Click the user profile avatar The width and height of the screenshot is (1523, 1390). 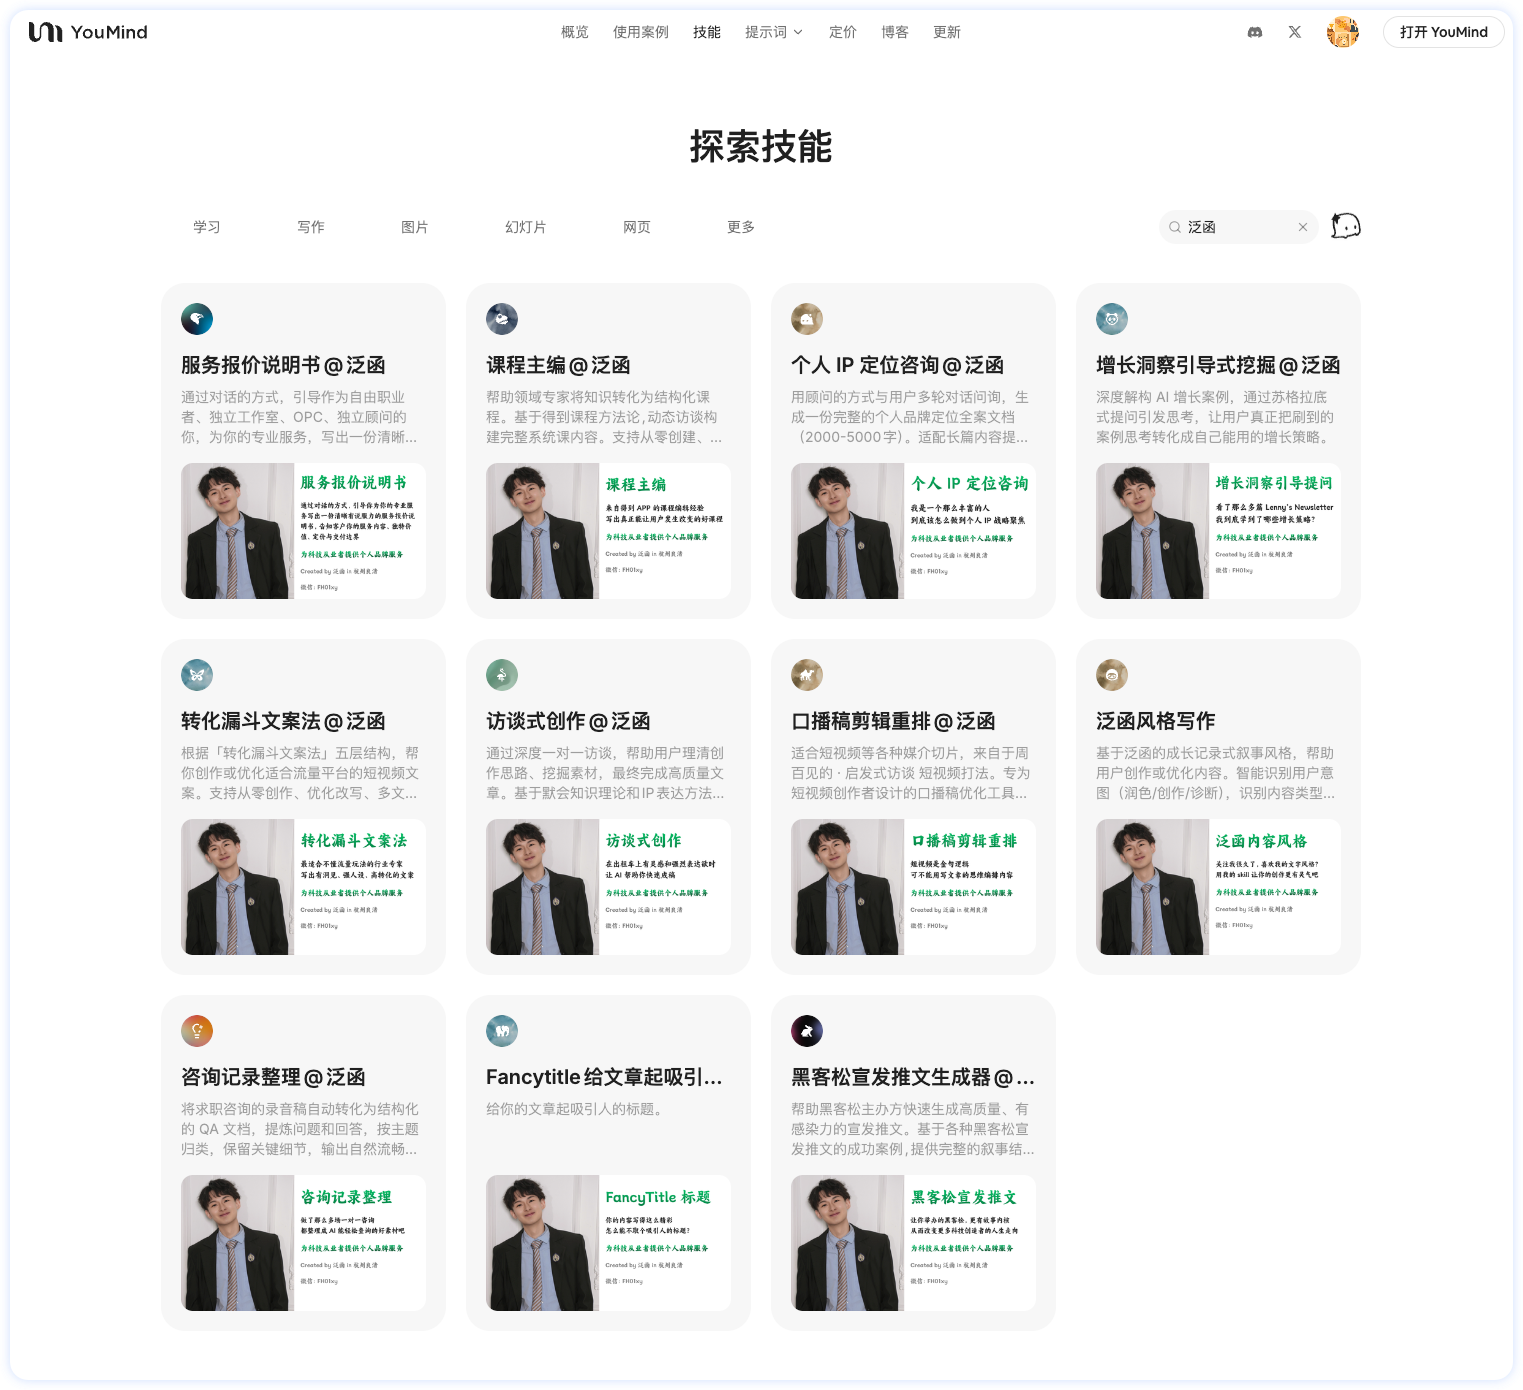(1342, 32)
